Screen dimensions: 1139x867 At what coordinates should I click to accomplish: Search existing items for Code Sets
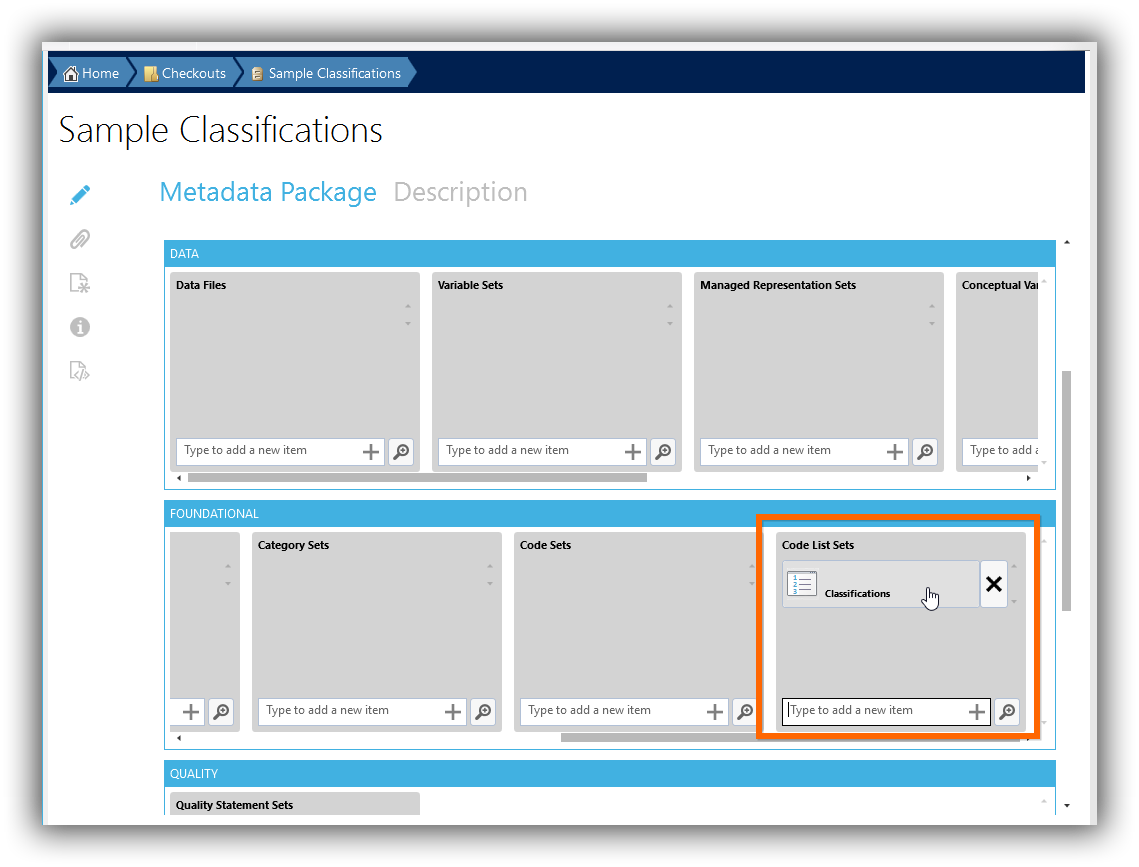click(x=745, y=712)
